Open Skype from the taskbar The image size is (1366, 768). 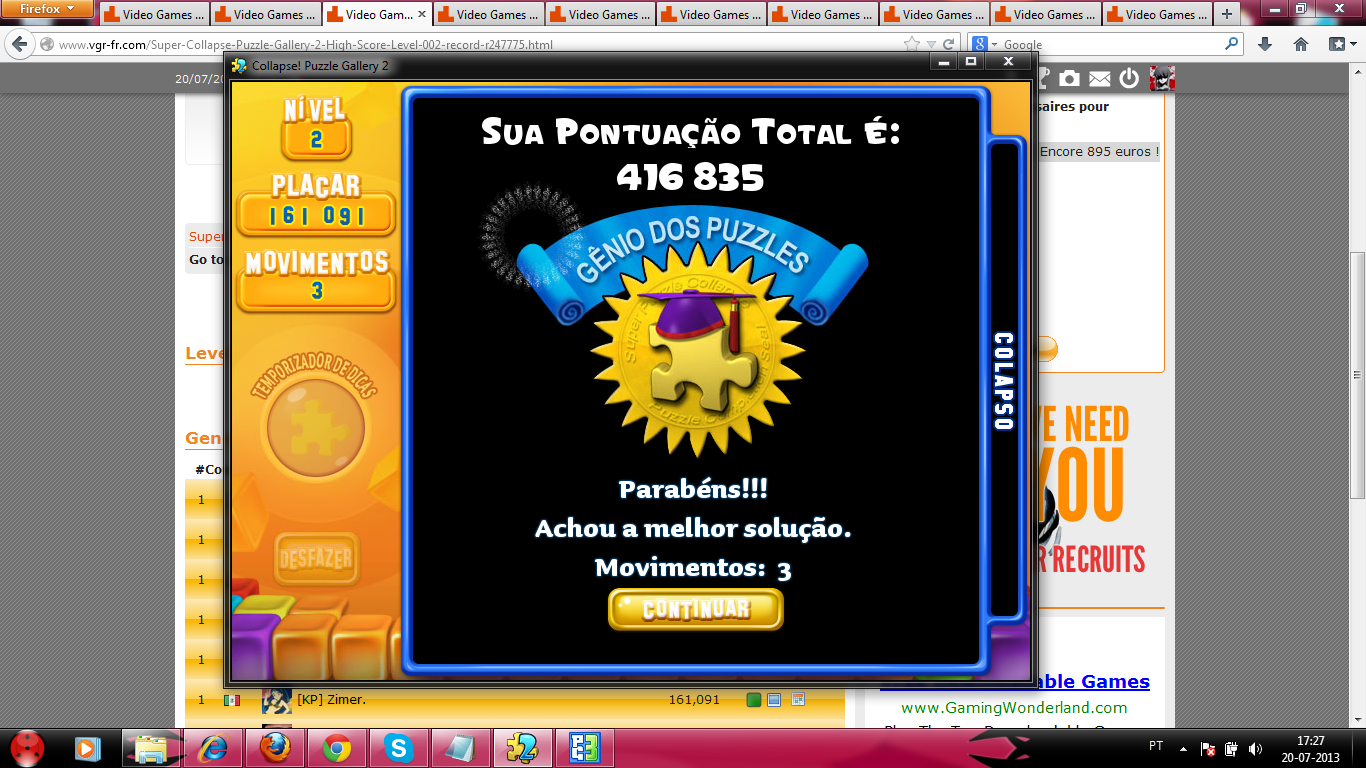(x=398, y=748)
